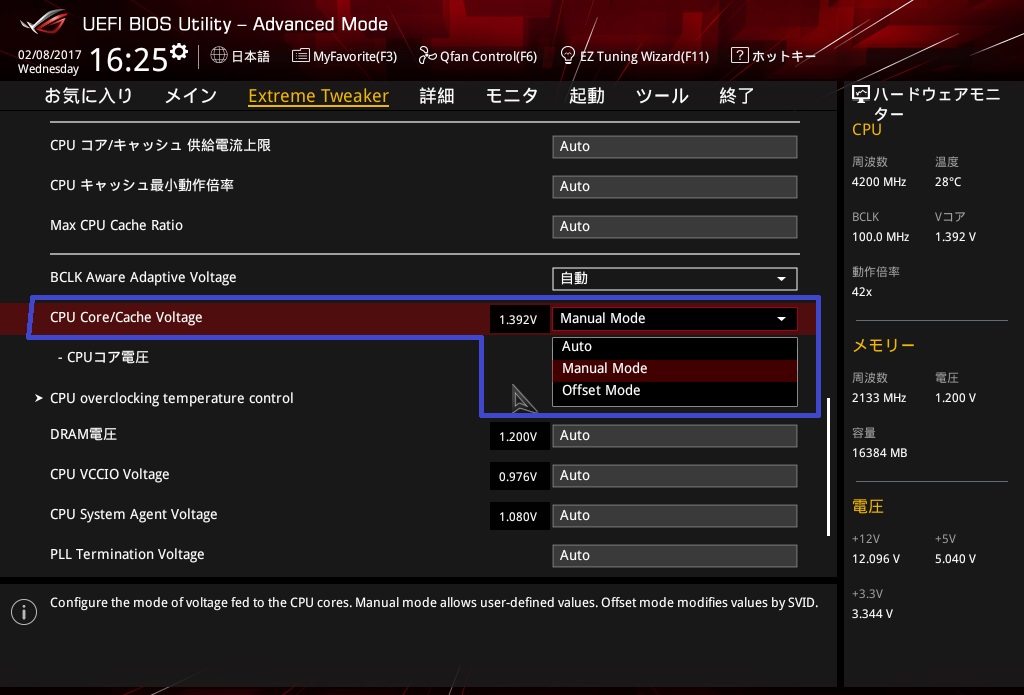
Task: Click the ホットキー label
Action: click(784, 56)
